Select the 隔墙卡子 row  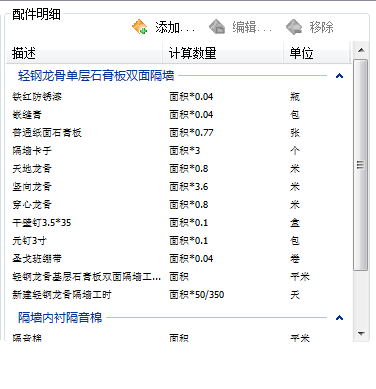click(x=179, y=151)
